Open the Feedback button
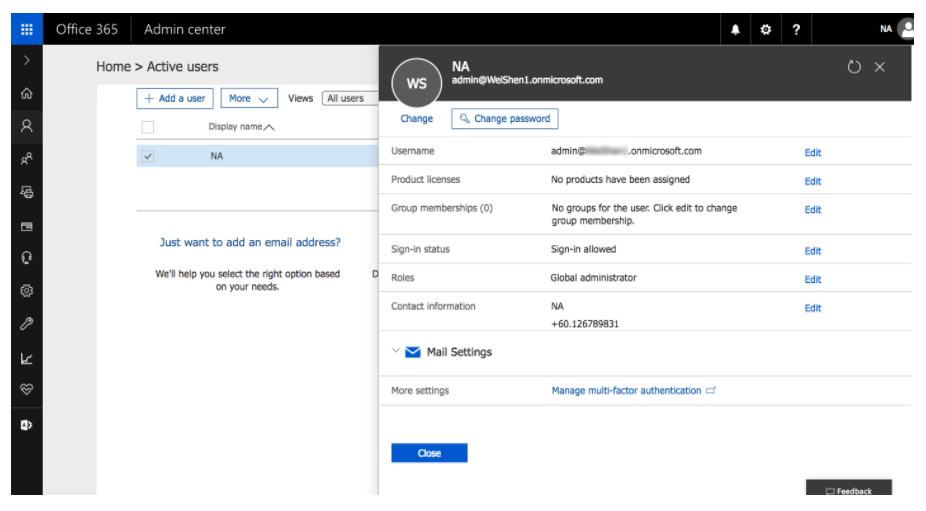This screenshot has width=926, height=511. (849, 488)
